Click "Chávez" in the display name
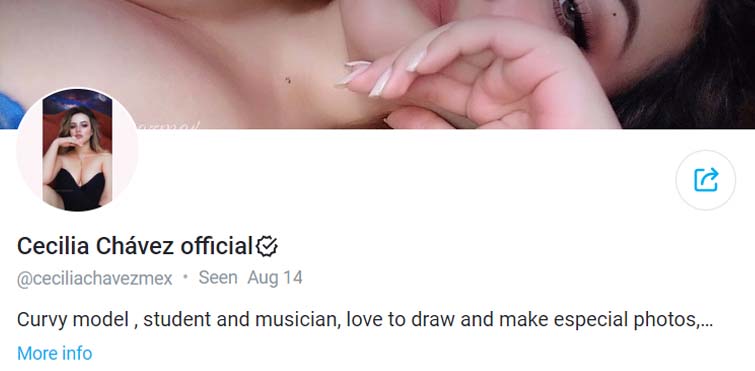Viewport: 755px width, 371px height. pyautogui.click(x=135, y=246)
